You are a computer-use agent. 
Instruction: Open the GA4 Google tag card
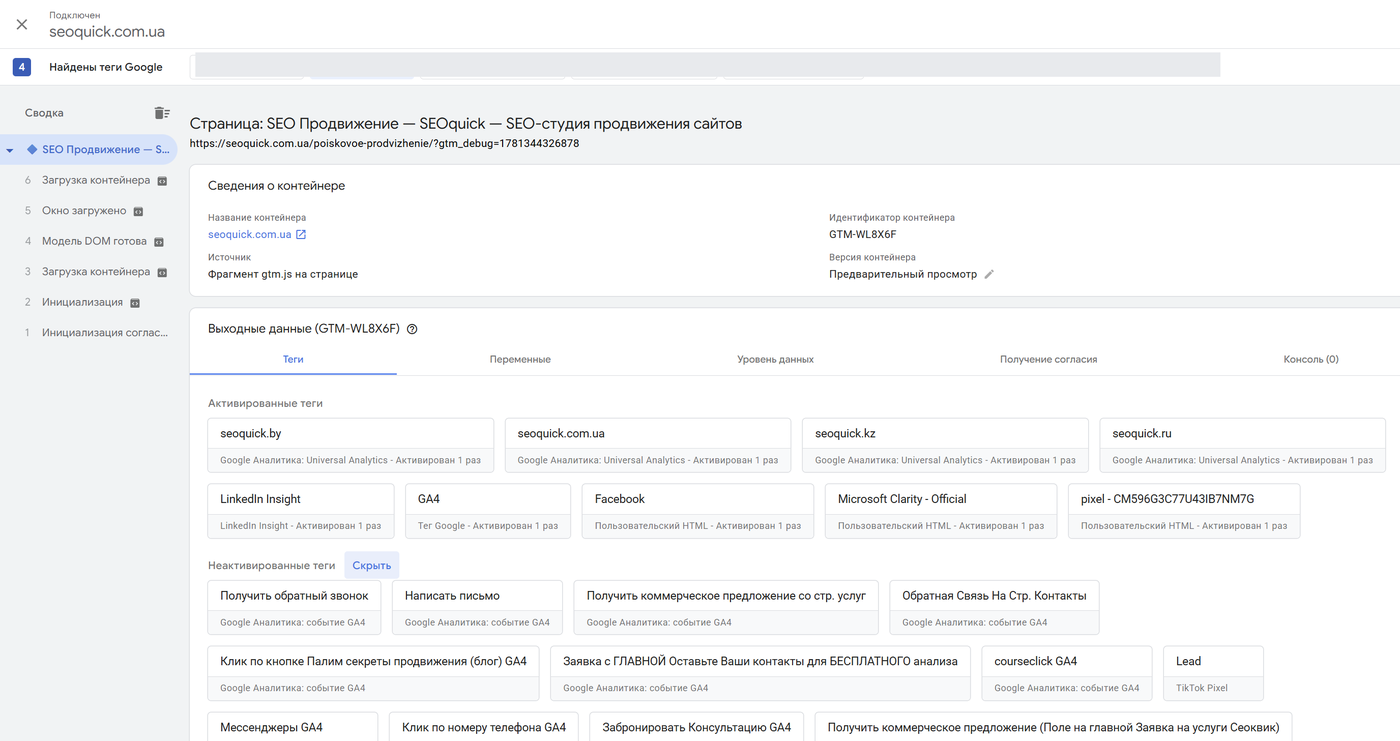[x=488, y=511]
